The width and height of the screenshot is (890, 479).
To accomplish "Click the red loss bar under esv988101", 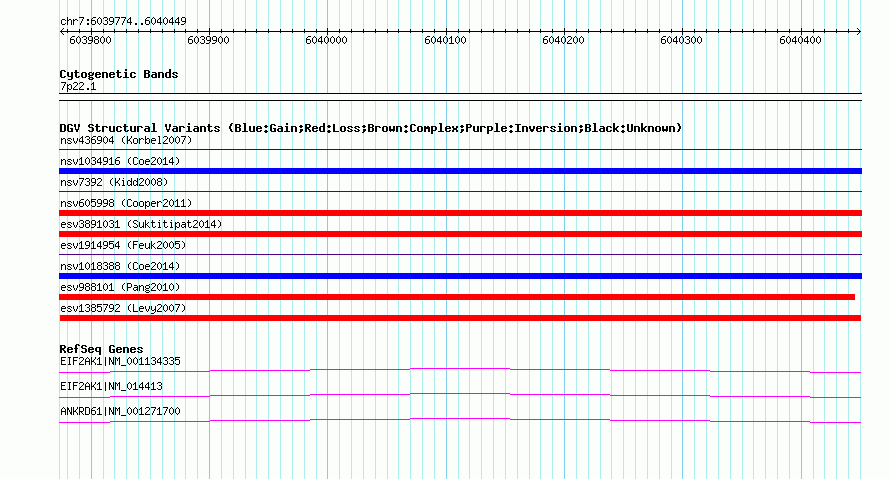I will pyautogui.click(x=457, y=297).
